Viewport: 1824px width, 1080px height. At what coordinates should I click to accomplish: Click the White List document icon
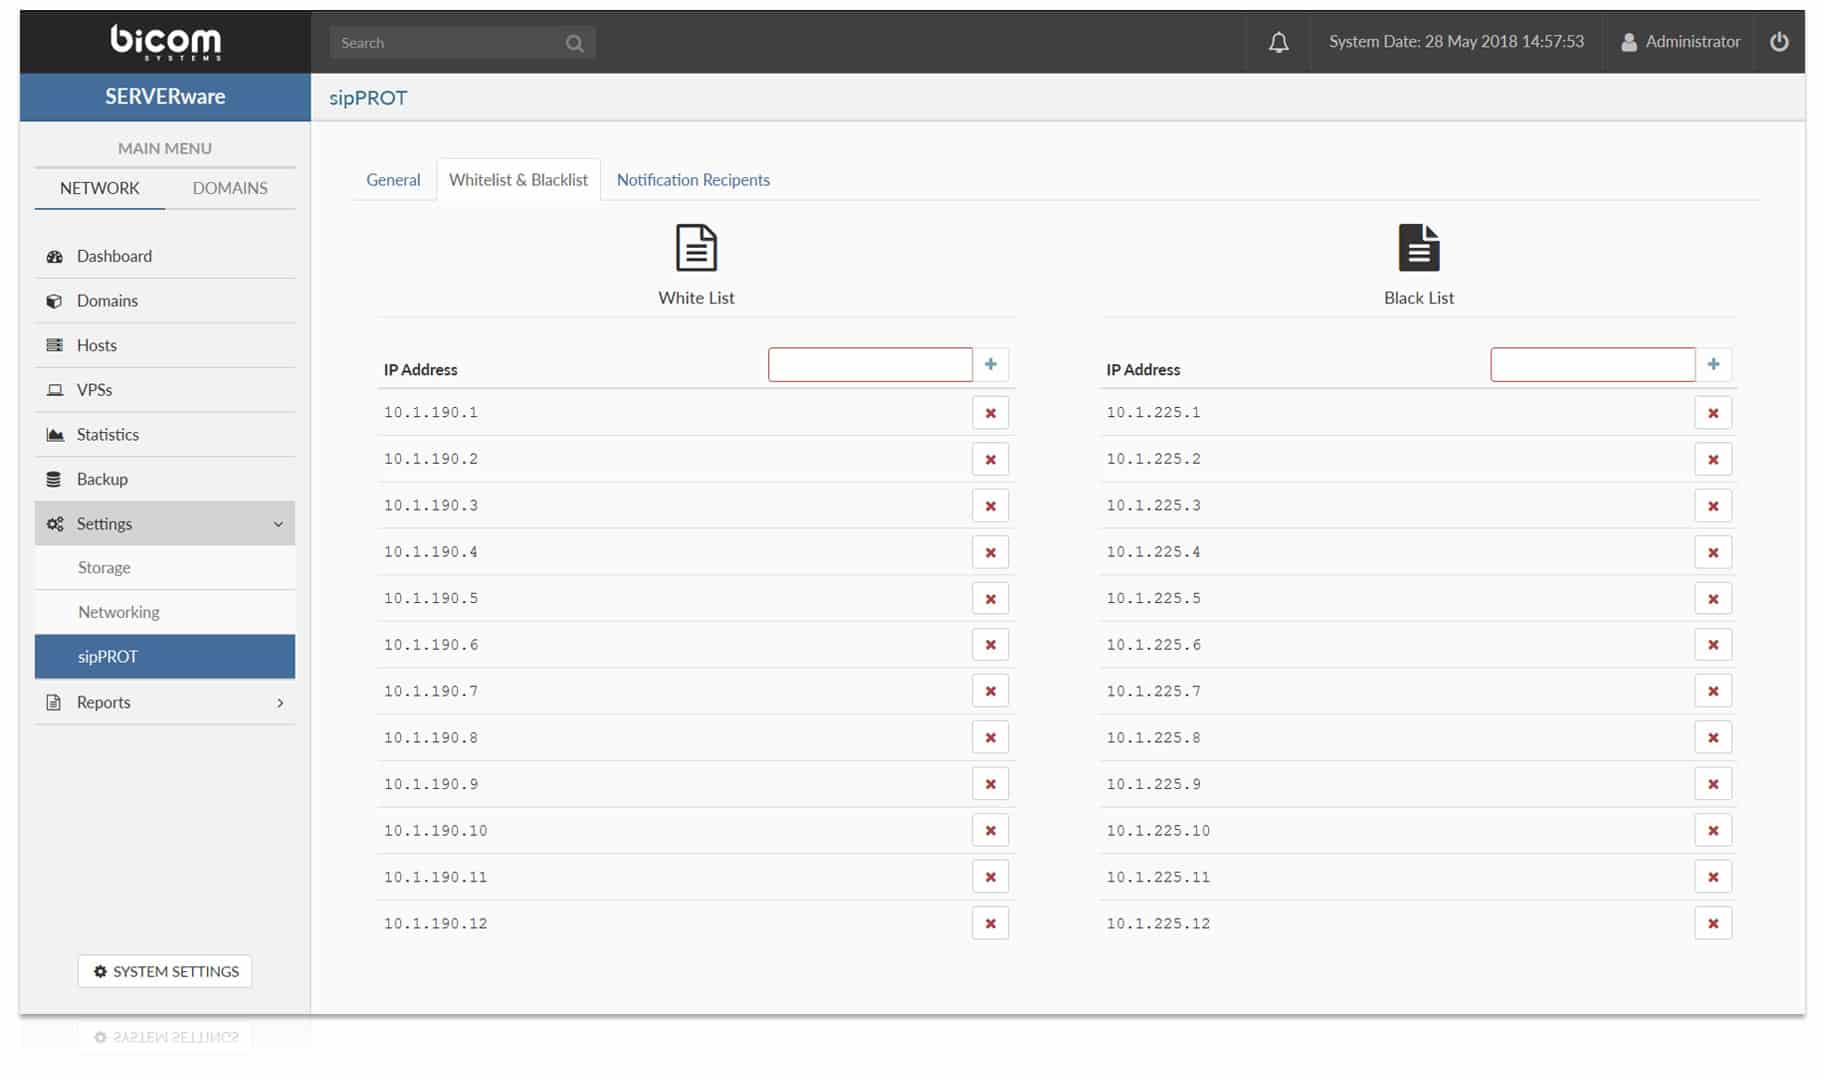coord(695,246)
